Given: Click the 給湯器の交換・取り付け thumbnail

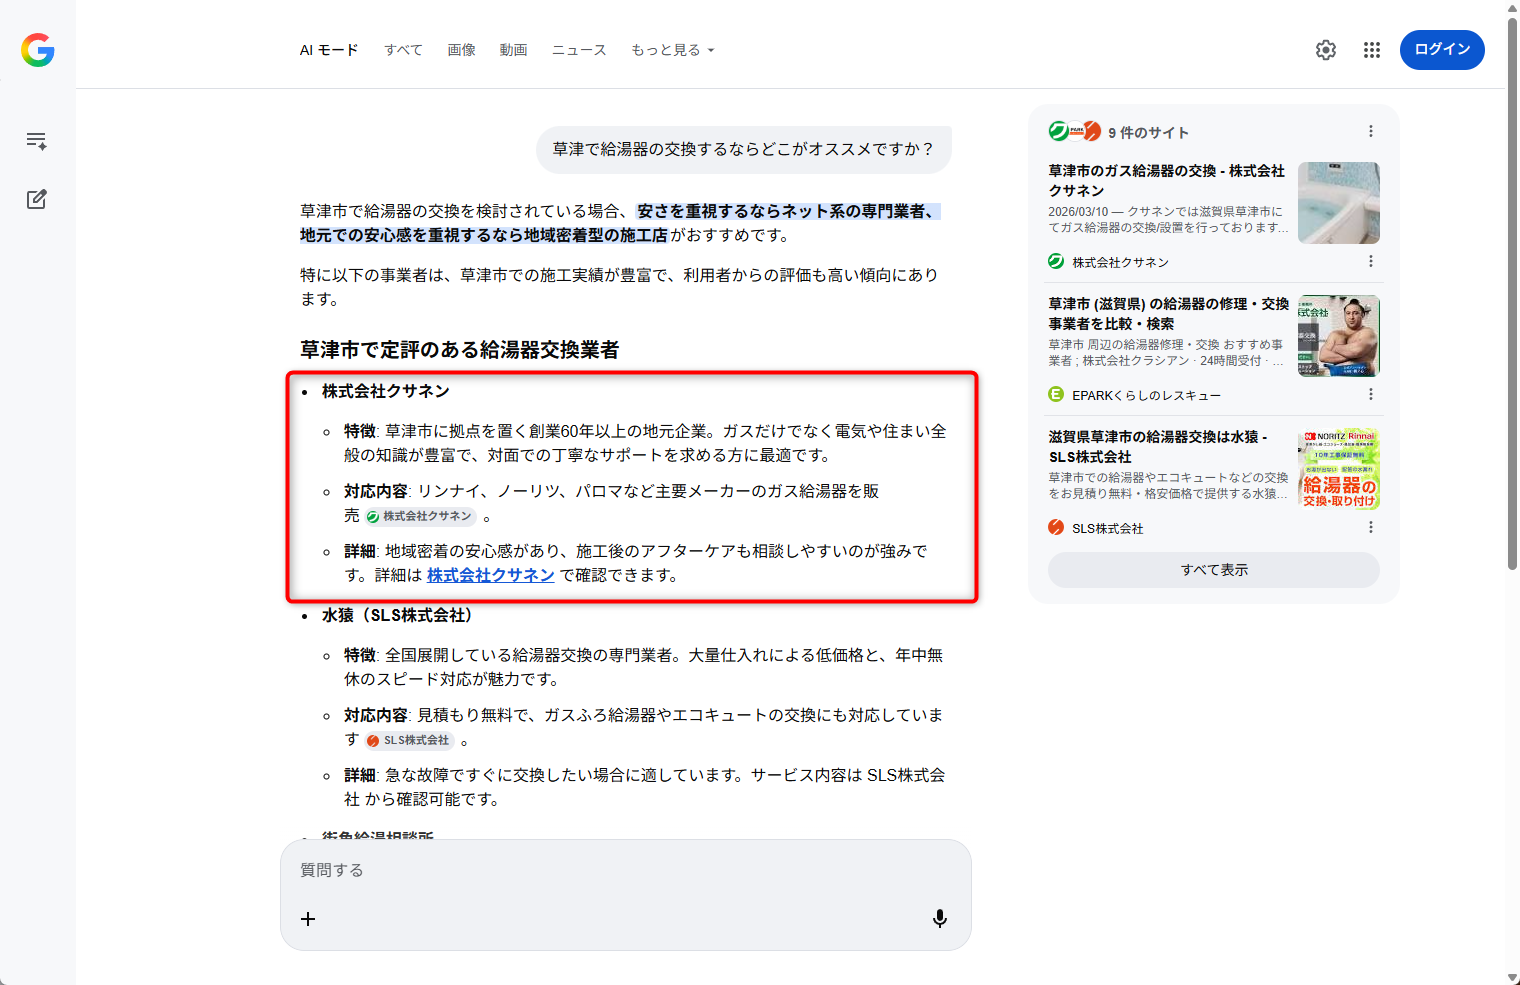Looking at the screenshot, I should point(1339,469).
